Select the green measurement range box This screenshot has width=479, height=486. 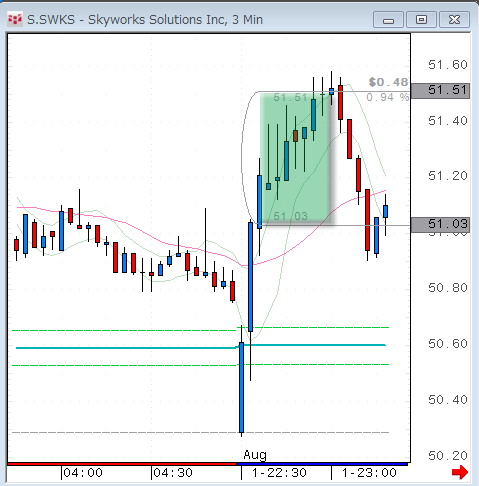[295, 158]
